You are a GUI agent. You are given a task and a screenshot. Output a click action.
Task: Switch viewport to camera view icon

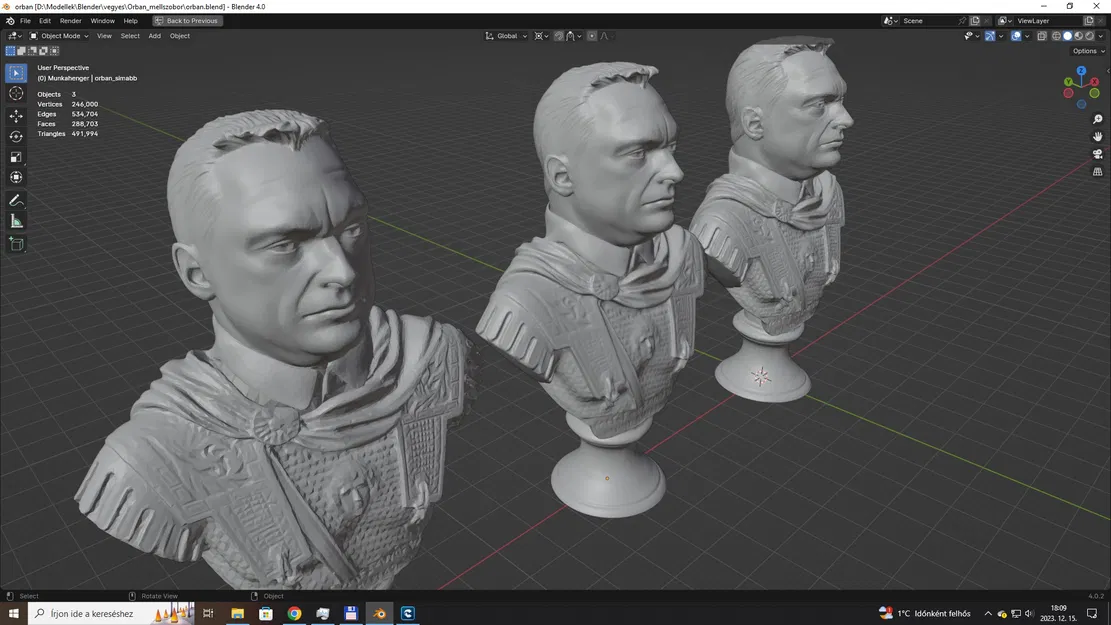[x=1098, y=154]
